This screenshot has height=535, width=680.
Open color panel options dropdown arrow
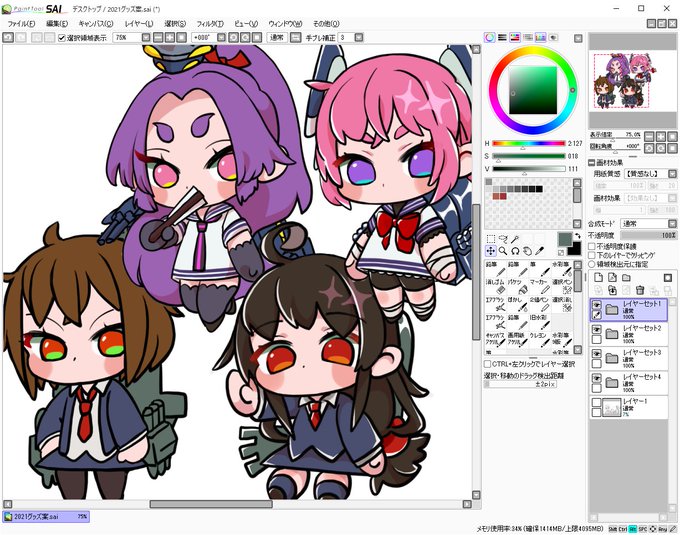tap(578, 39)
